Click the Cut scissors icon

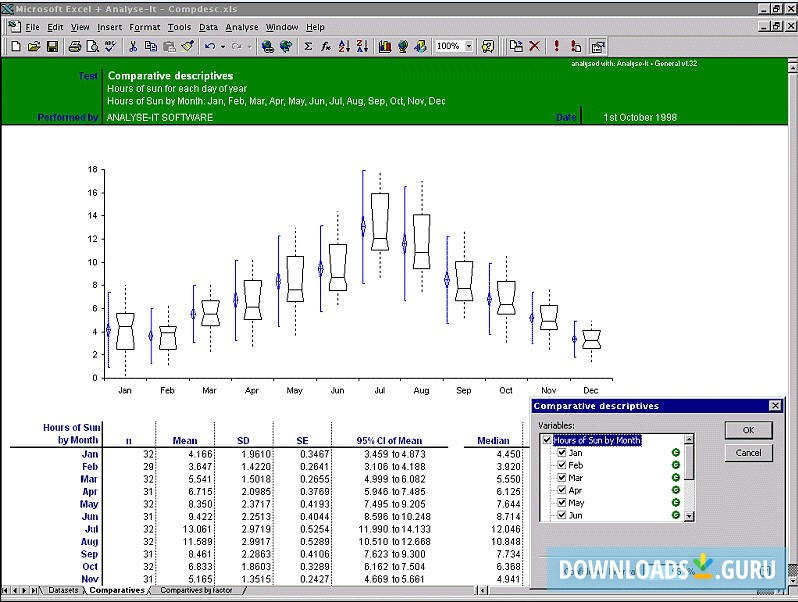pyautogui.click(x=132, y=46)
